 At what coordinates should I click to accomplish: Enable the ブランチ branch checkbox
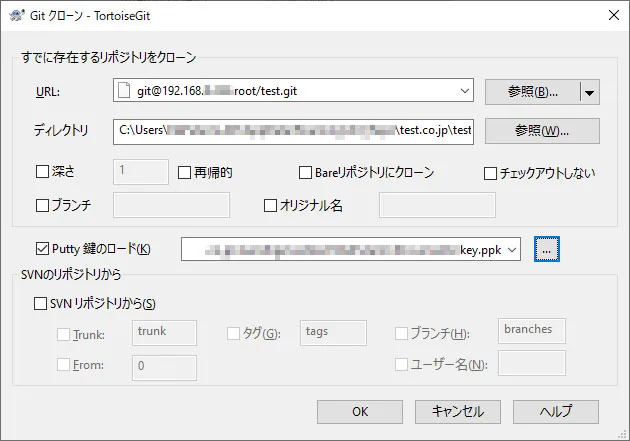(x=42, y=205)
